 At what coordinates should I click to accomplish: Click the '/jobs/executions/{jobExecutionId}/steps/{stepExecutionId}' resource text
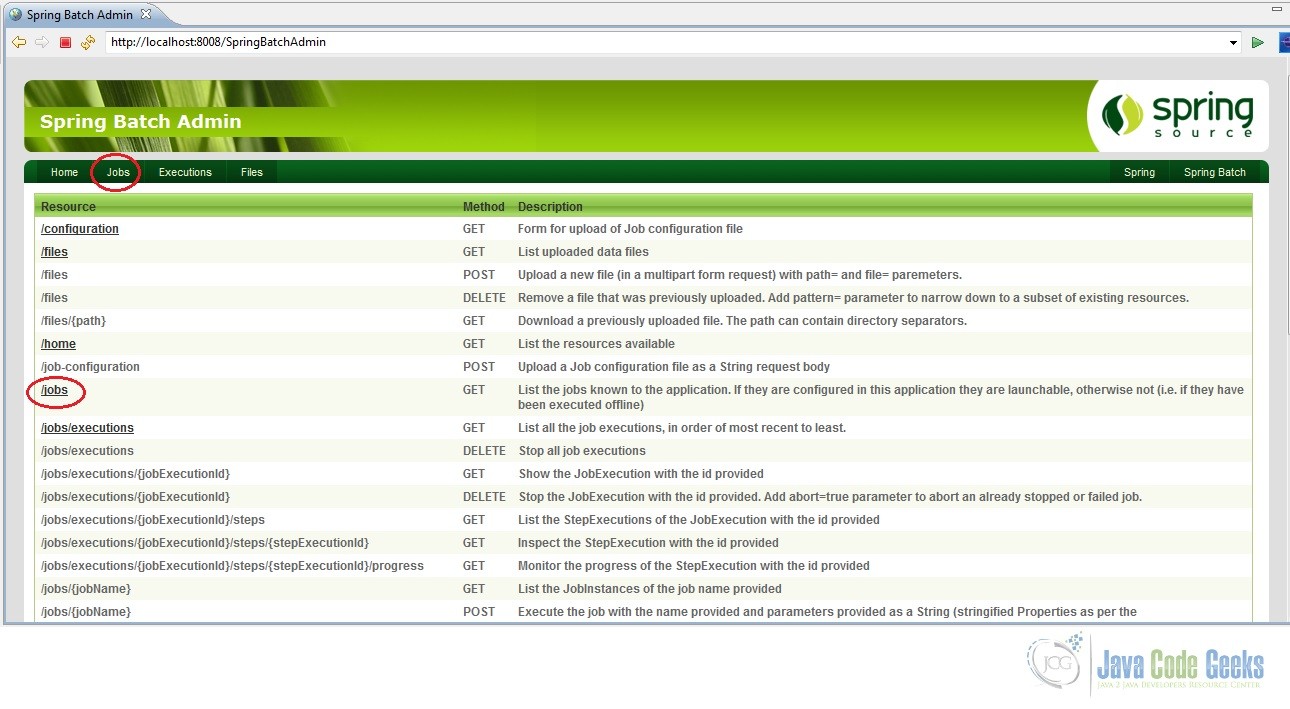pos(205,543)
